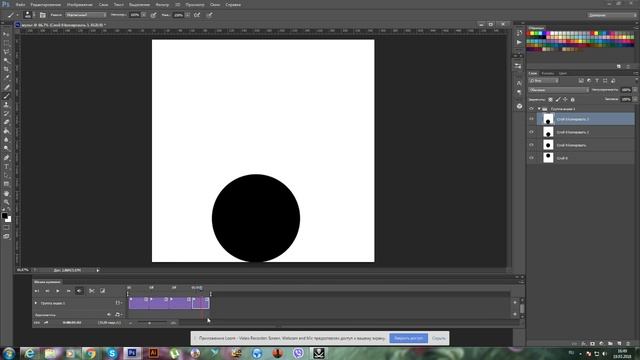Open the opacity slider arrow in options bar
640x360 pixels.
coord(144,15)
